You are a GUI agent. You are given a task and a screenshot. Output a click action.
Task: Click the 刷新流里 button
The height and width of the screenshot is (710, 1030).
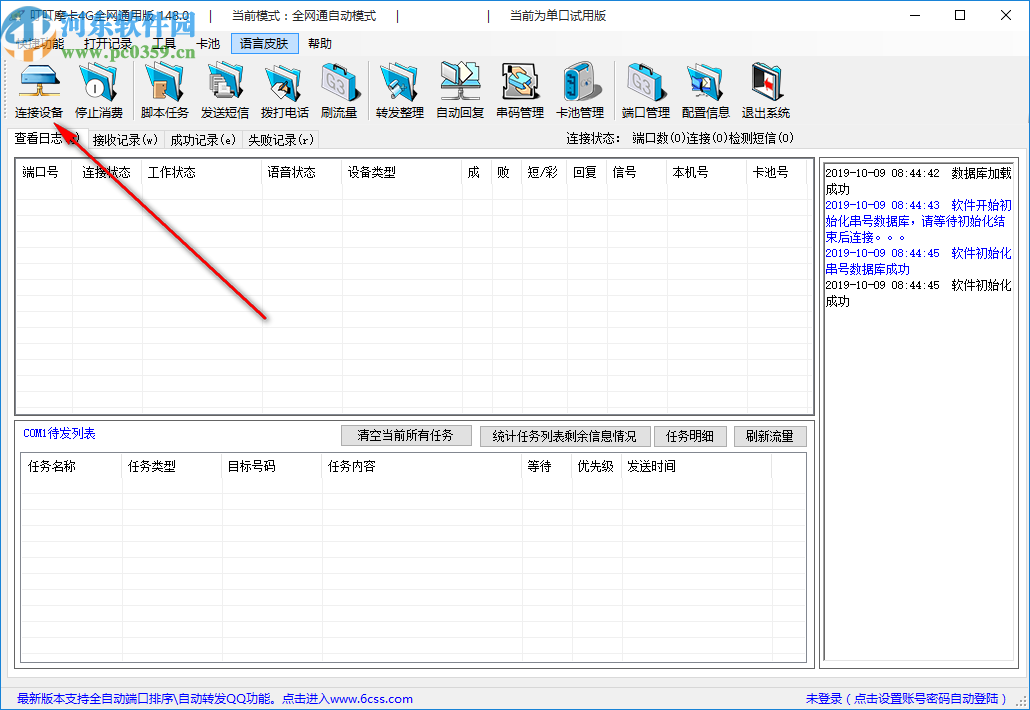(x=770, y=435)
